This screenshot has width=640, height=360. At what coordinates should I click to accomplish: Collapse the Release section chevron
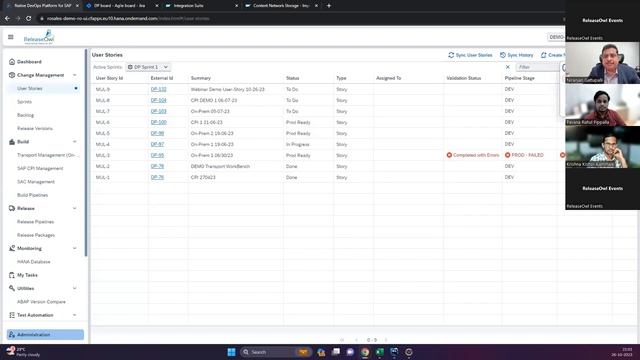[x=75, y=208]
